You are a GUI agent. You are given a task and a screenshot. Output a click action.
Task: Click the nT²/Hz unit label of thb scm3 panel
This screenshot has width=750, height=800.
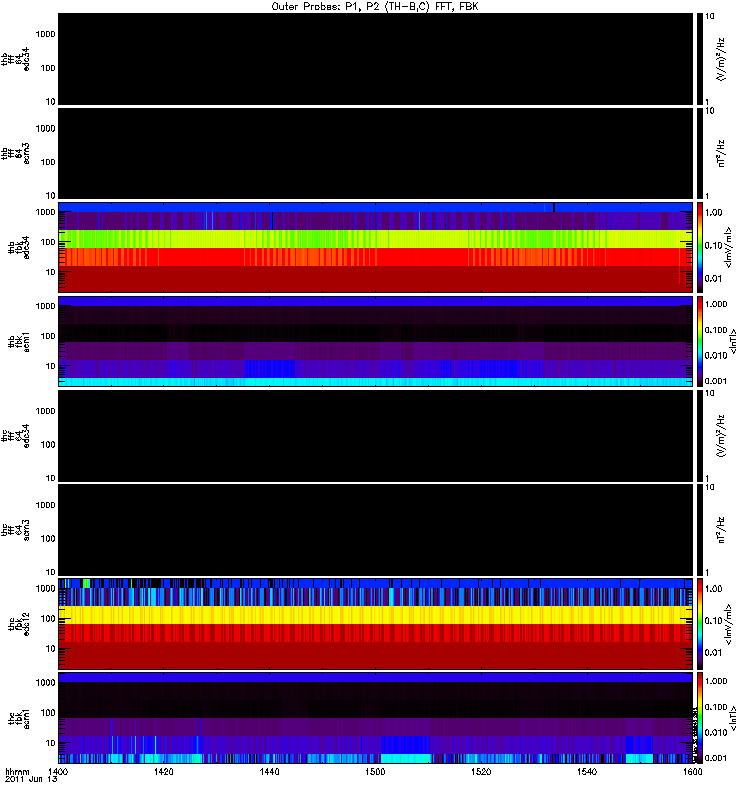[x=721, y=153]
